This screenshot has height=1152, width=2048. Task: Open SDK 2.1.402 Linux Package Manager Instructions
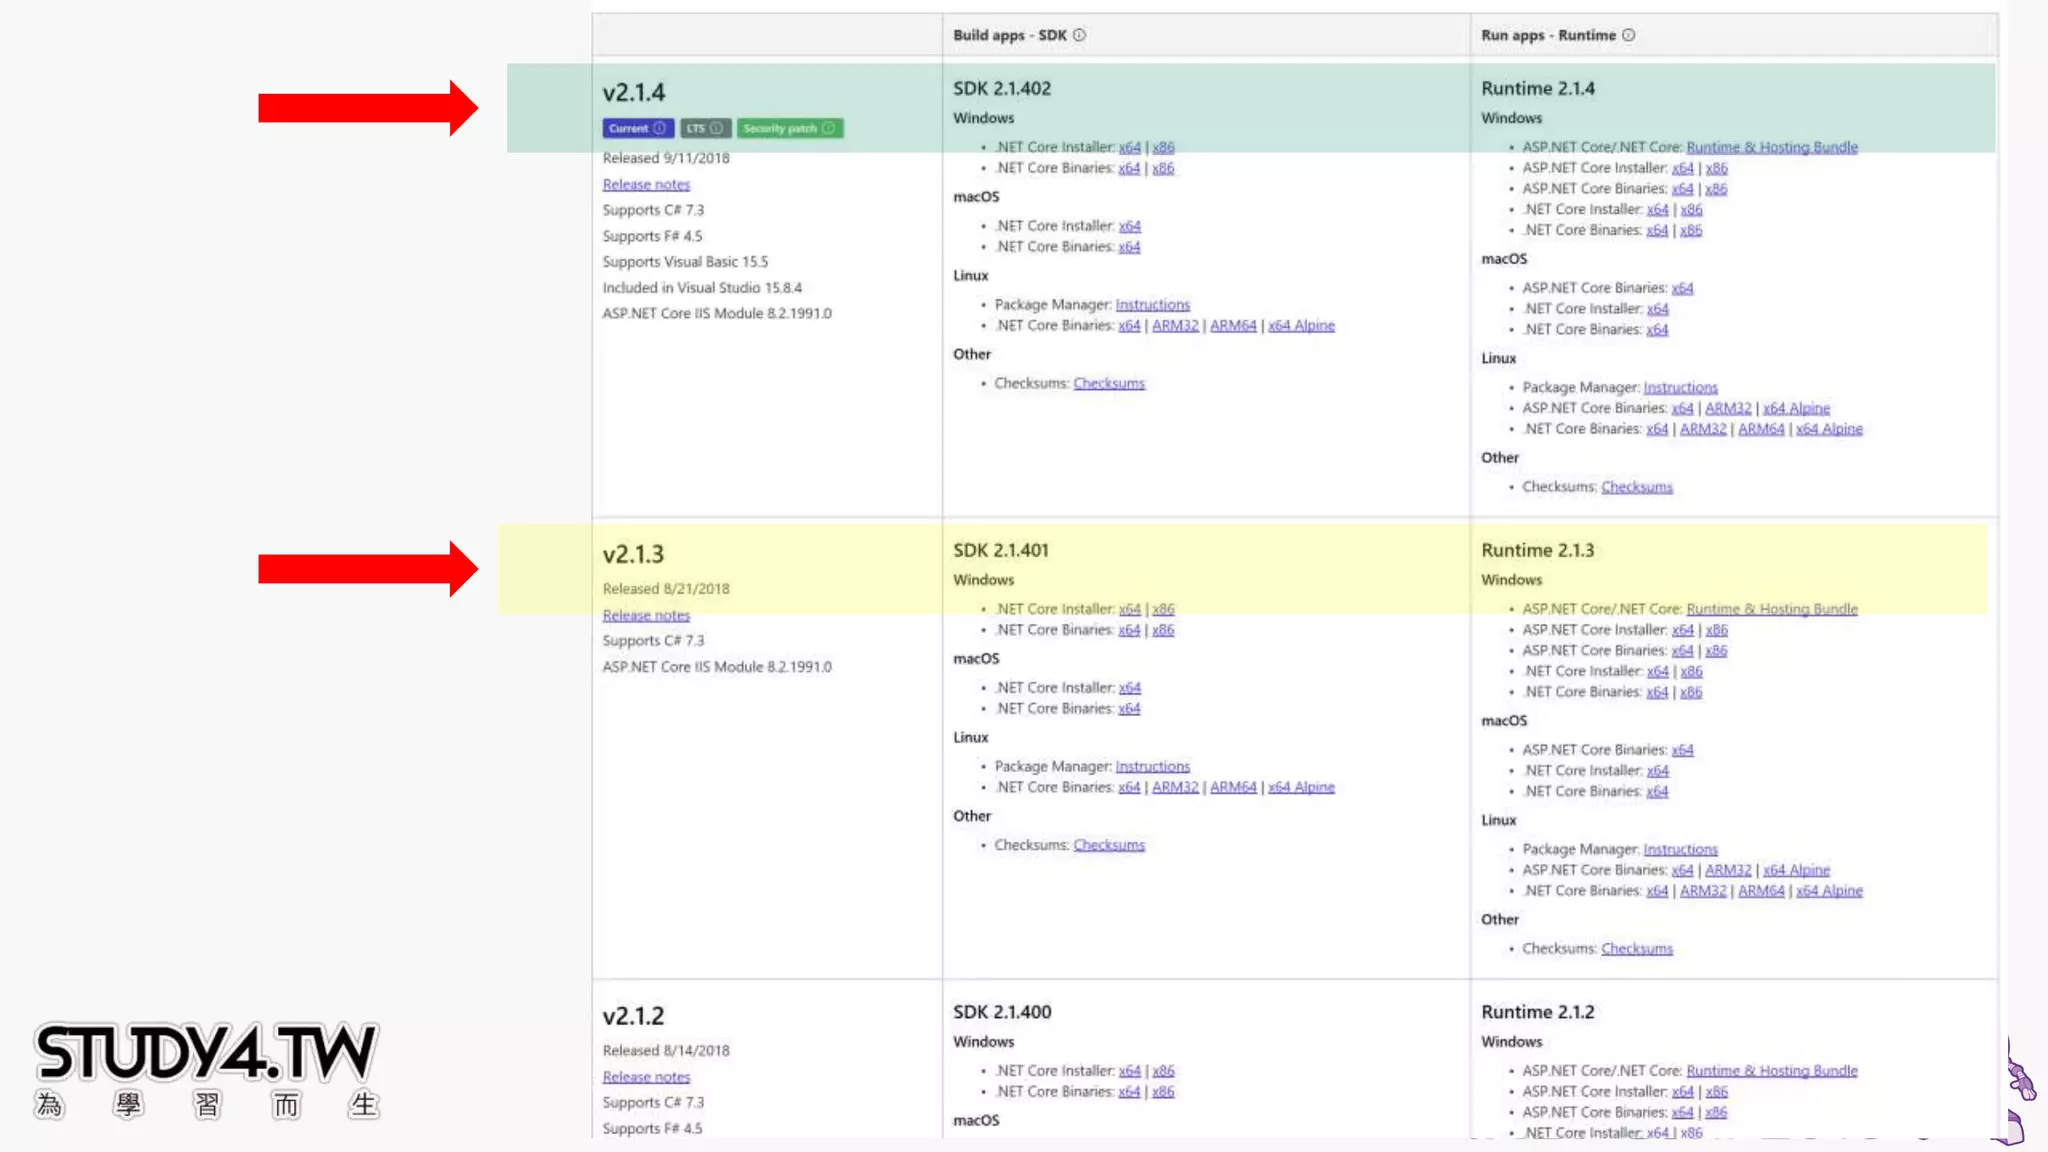click(x=1152, y=305)
